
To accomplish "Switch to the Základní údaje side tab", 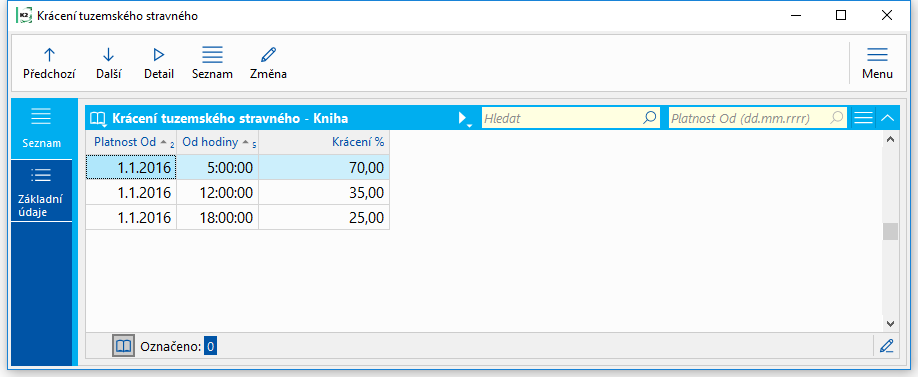I will 41,191.
